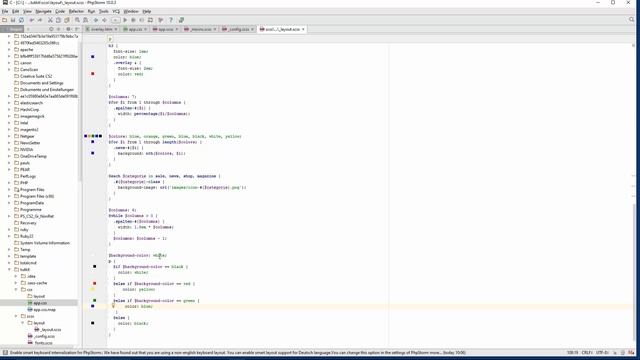Click red gutter swatch beside .overlay color: red
This screenshot has width=640, height=360.
[x=93, y=74]
